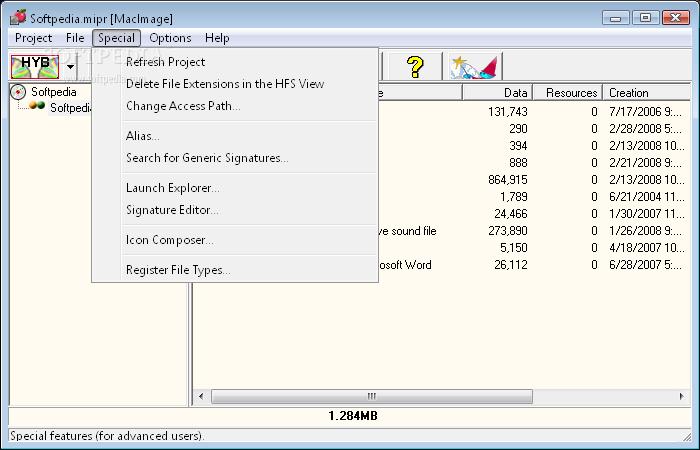This screenshot has width=700, height=450.
Task: Open the dropdown arrow beside HYB button
Action: click(70, 67)
